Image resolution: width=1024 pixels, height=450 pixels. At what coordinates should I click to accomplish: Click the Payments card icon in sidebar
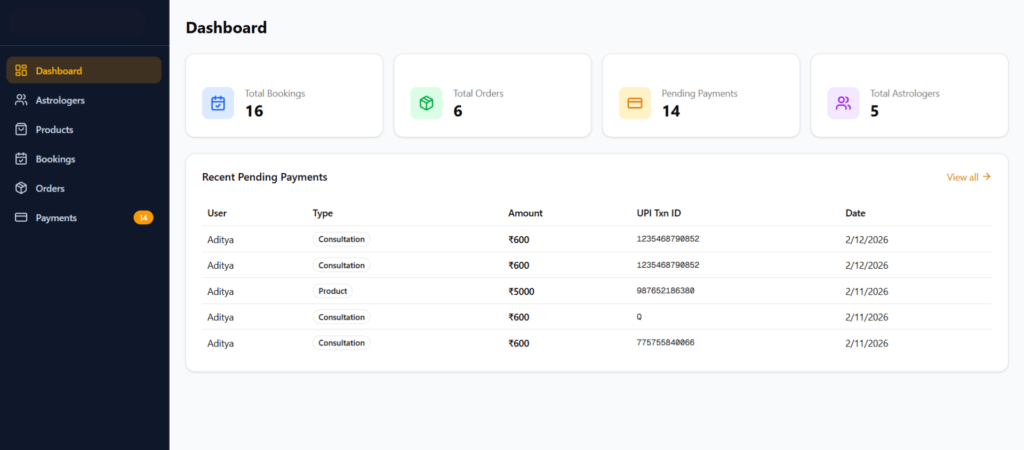[x=21, y=217]
